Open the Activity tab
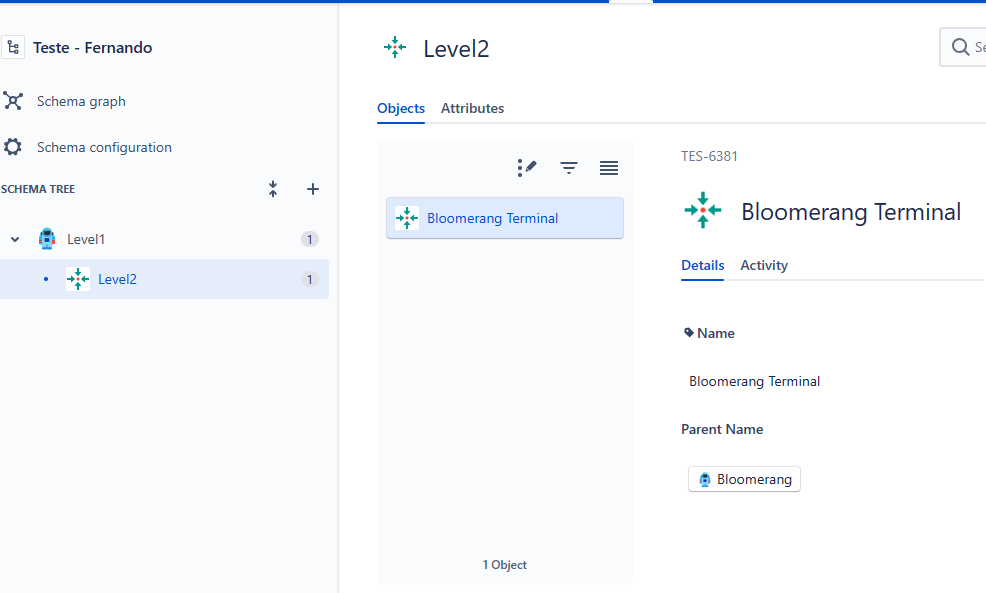The width and height of the screenshot is (986, 593). (764, 265)
